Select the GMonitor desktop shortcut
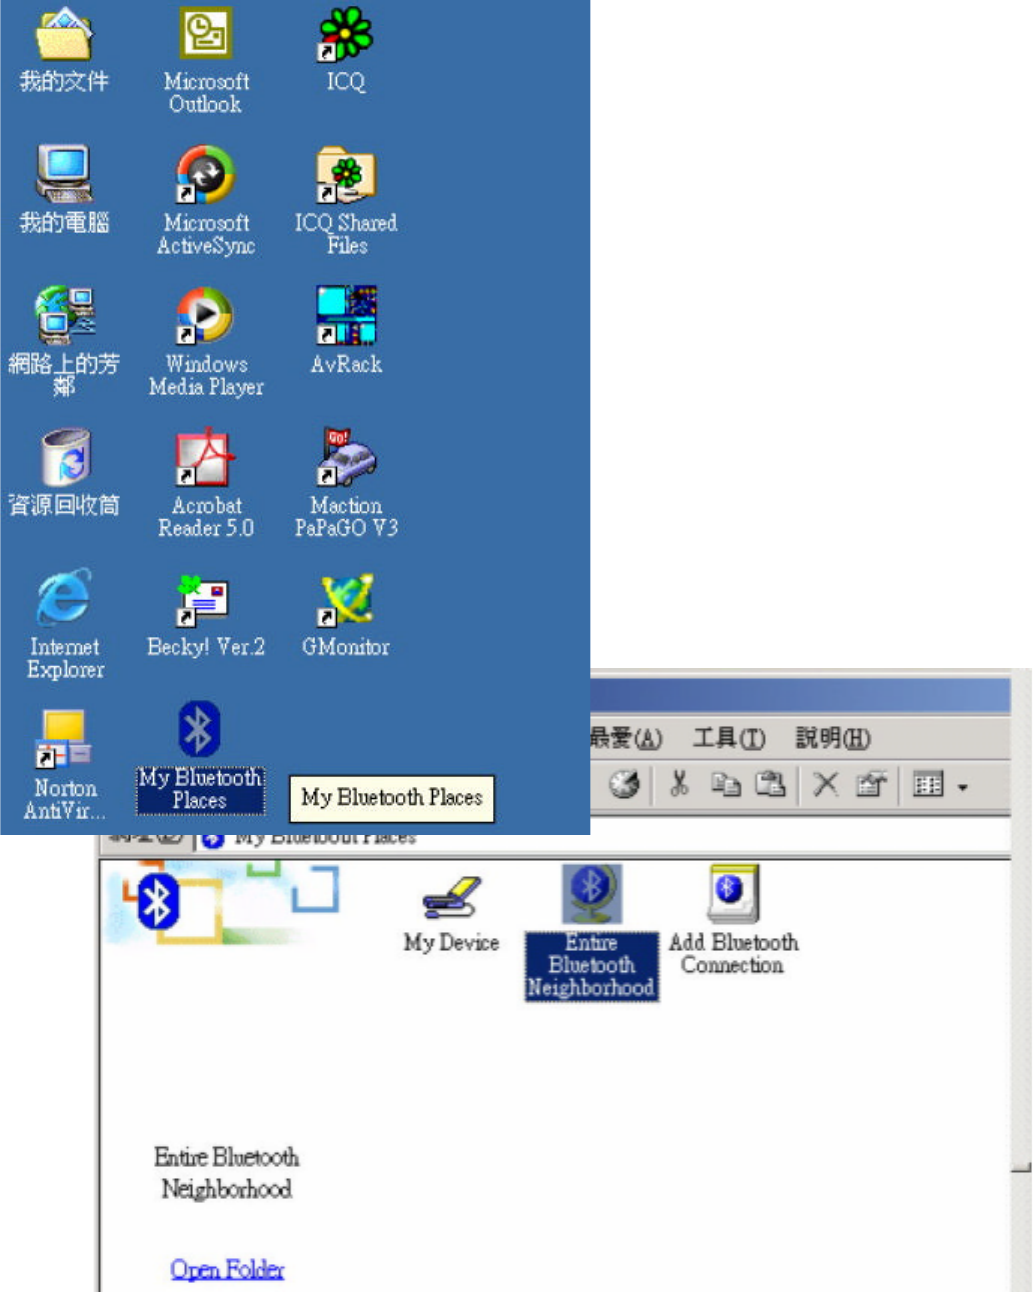This screenshot has height=1292, width=1033. pos(346,615)
